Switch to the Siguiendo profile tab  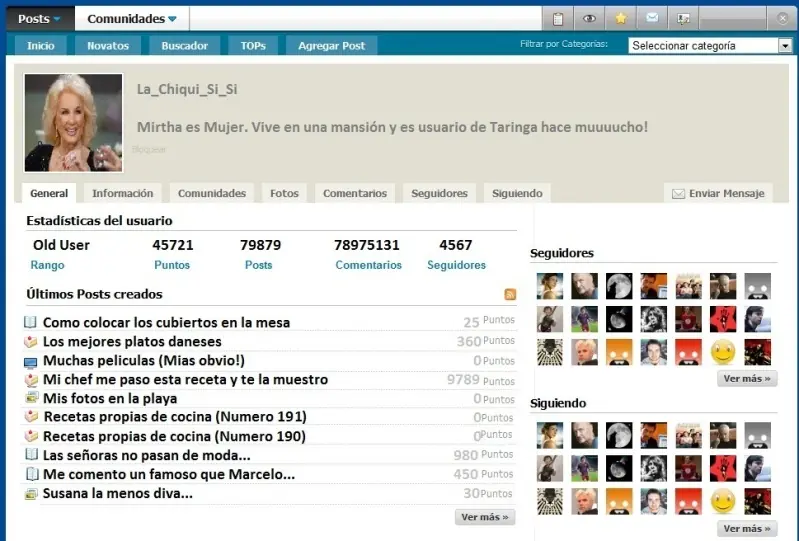[517, 193]
